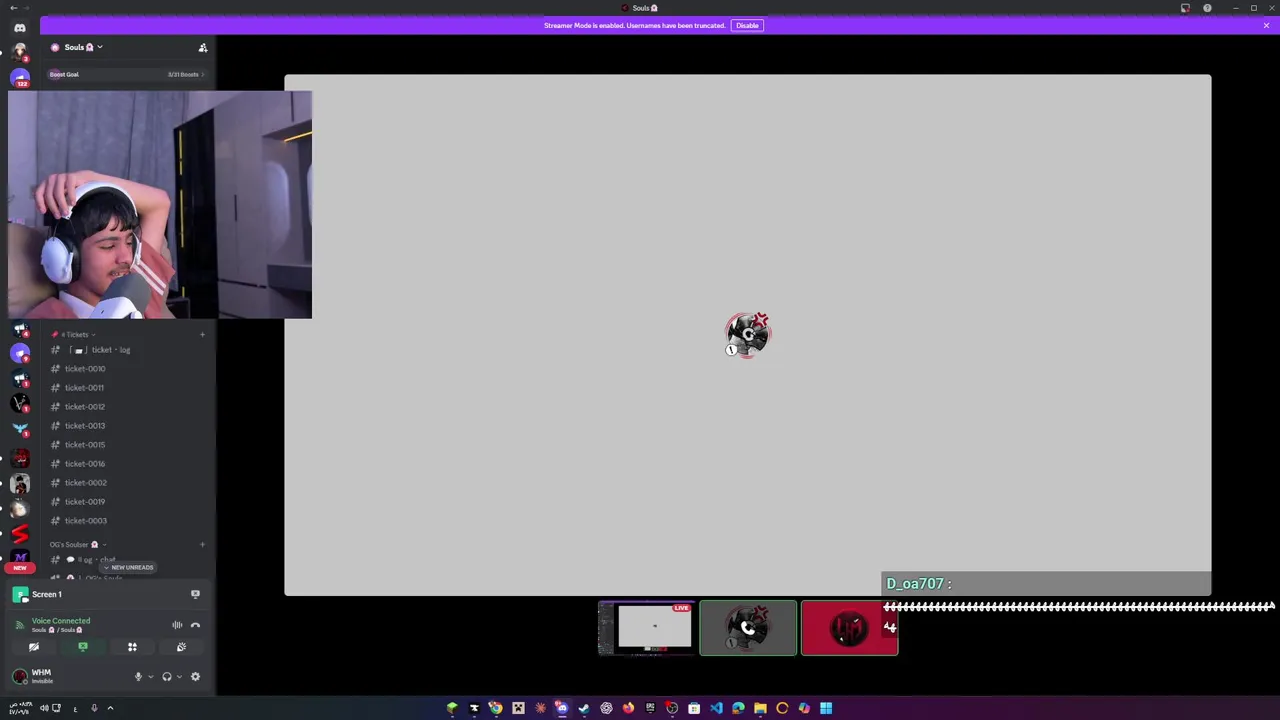Open microphone input options arrow

(x=151, y=677)
